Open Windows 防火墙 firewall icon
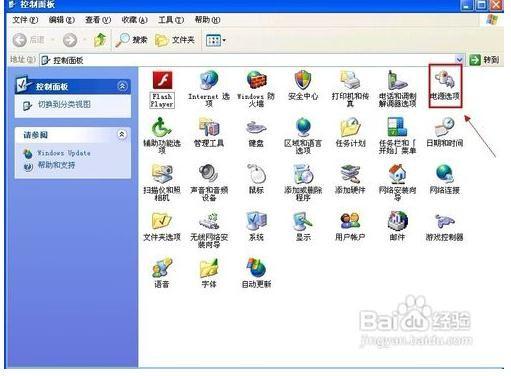This screenshot has width=511, height=376. [256, 89]
